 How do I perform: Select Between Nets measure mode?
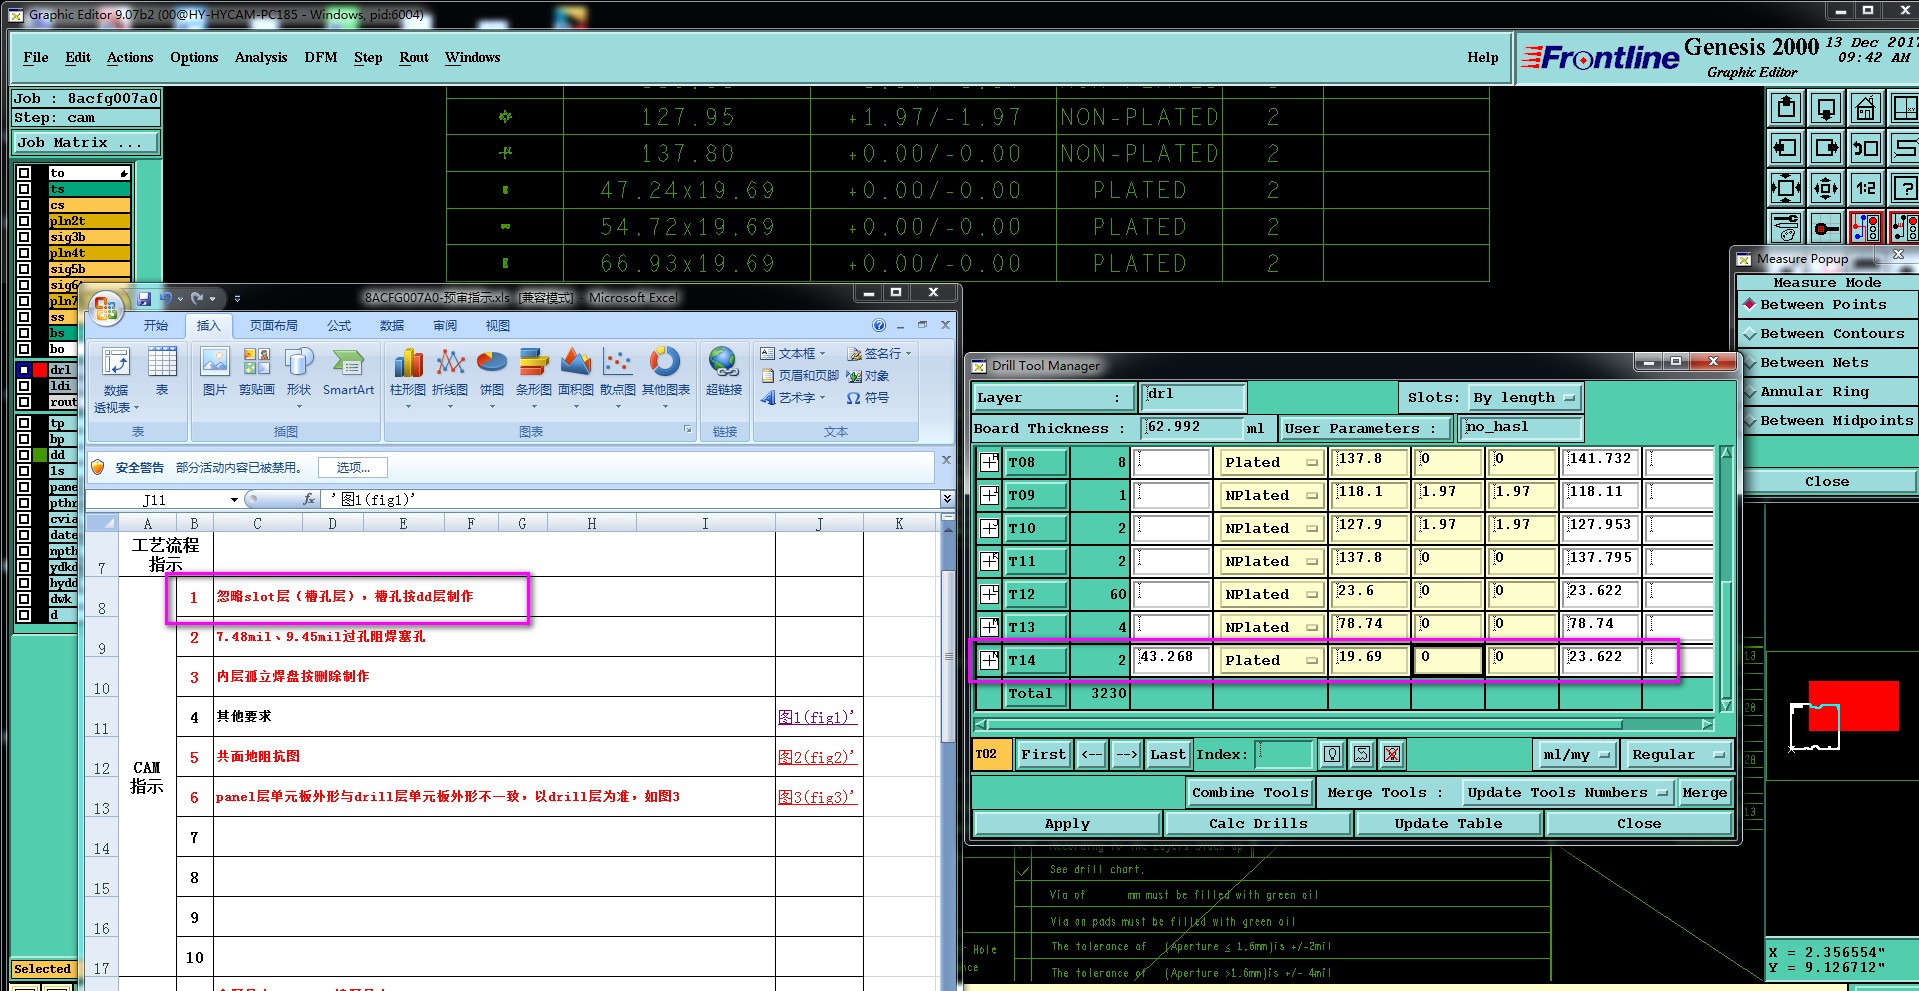pos(1827,363)
